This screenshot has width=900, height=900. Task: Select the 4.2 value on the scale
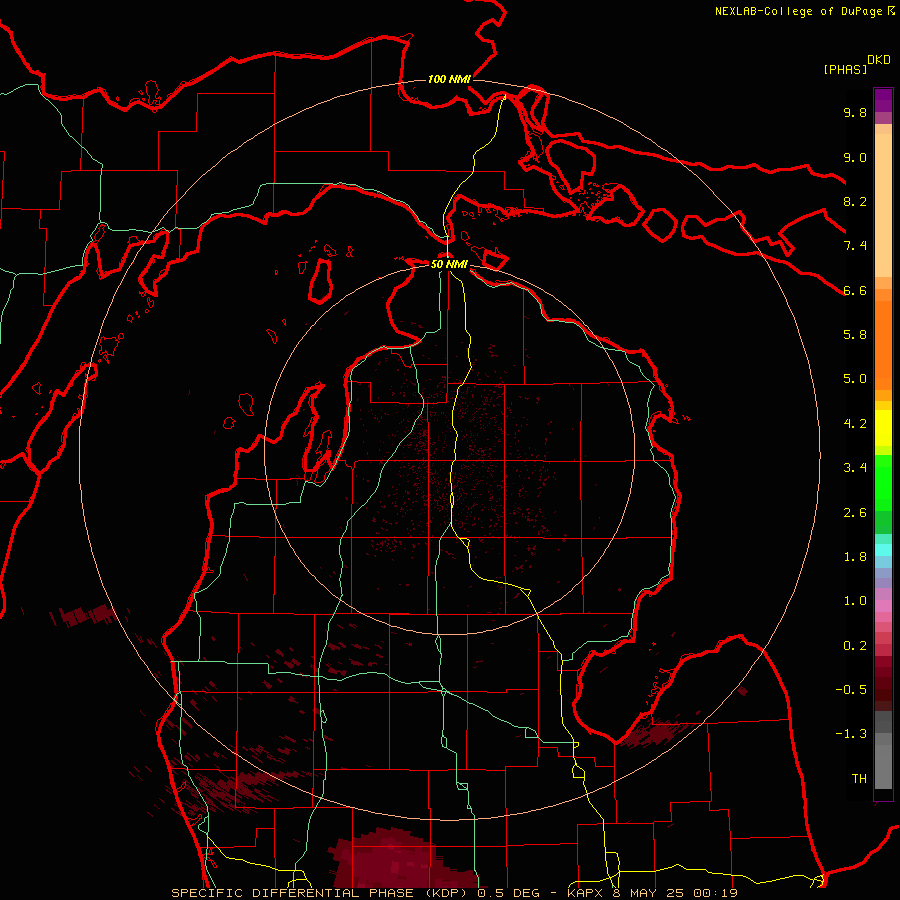855,424
